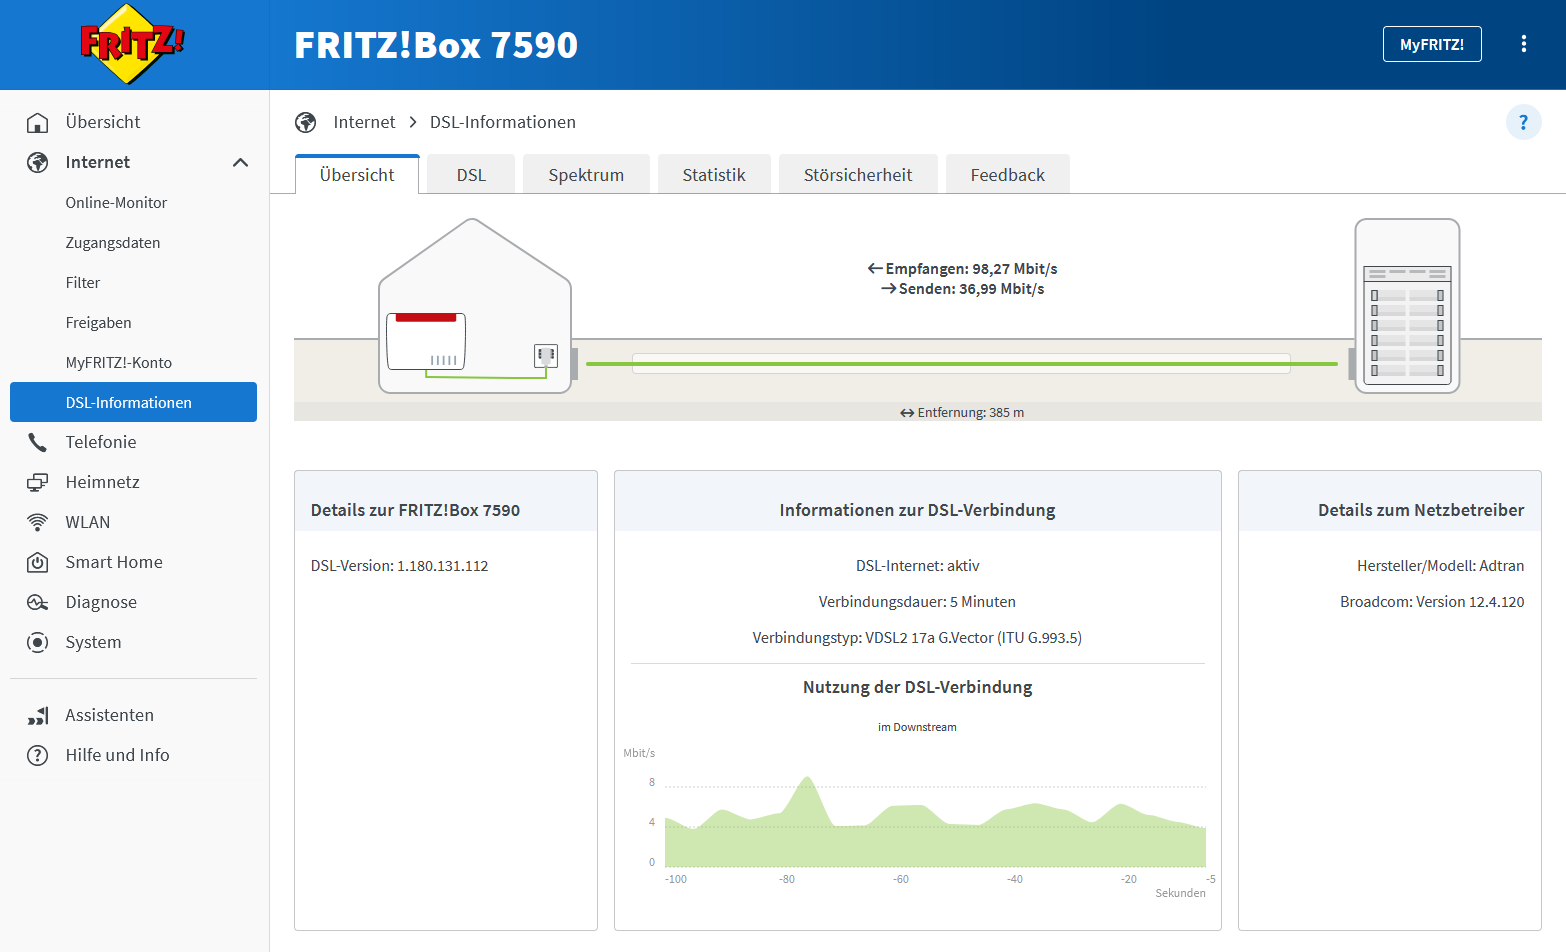Click 'Verbindungsdauer: 5 Minuten' text

click(917, 602)
